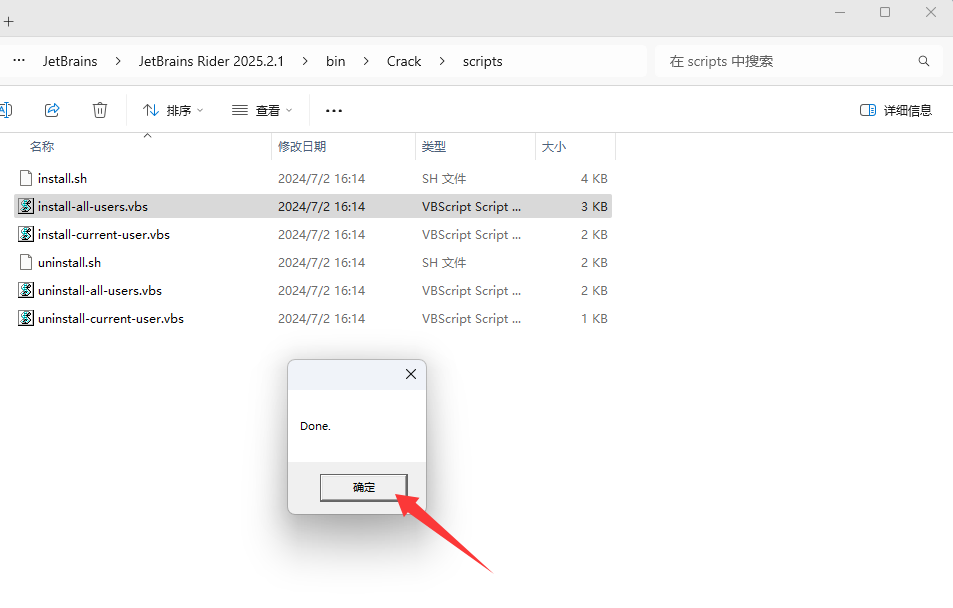Select the install.sh file icon
Viewport: 953px width, 608px height.
(x=26, y=178)
